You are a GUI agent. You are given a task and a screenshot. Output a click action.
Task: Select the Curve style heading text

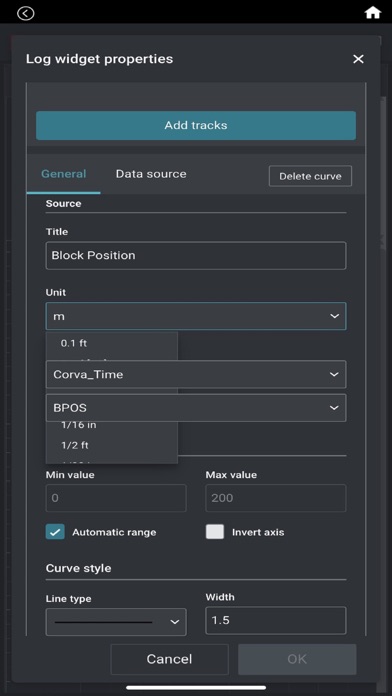coord(79,568)
